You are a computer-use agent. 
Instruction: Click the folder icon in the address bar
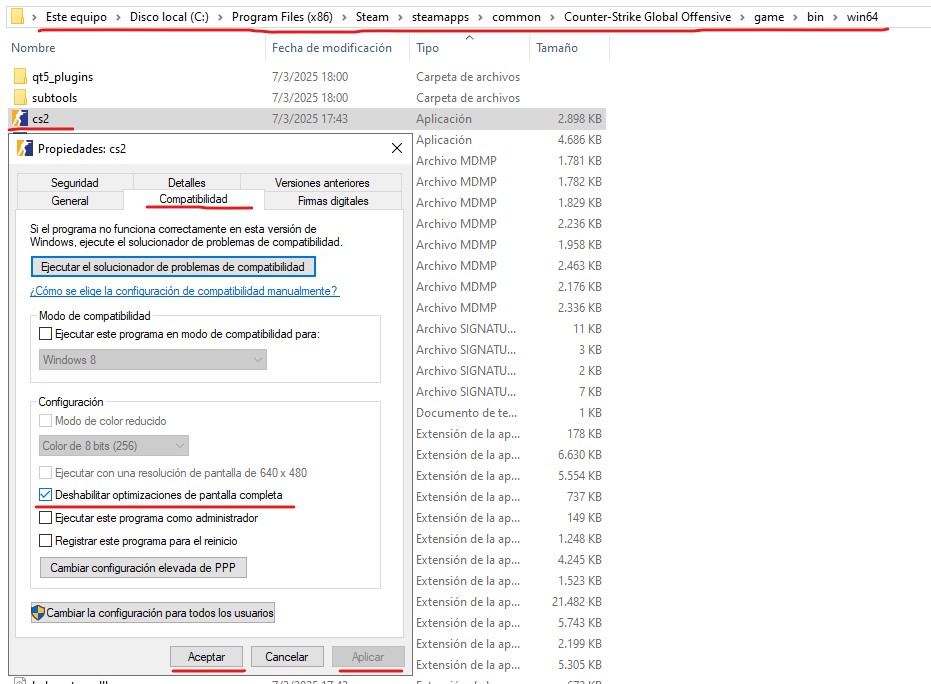click(18, 17)
